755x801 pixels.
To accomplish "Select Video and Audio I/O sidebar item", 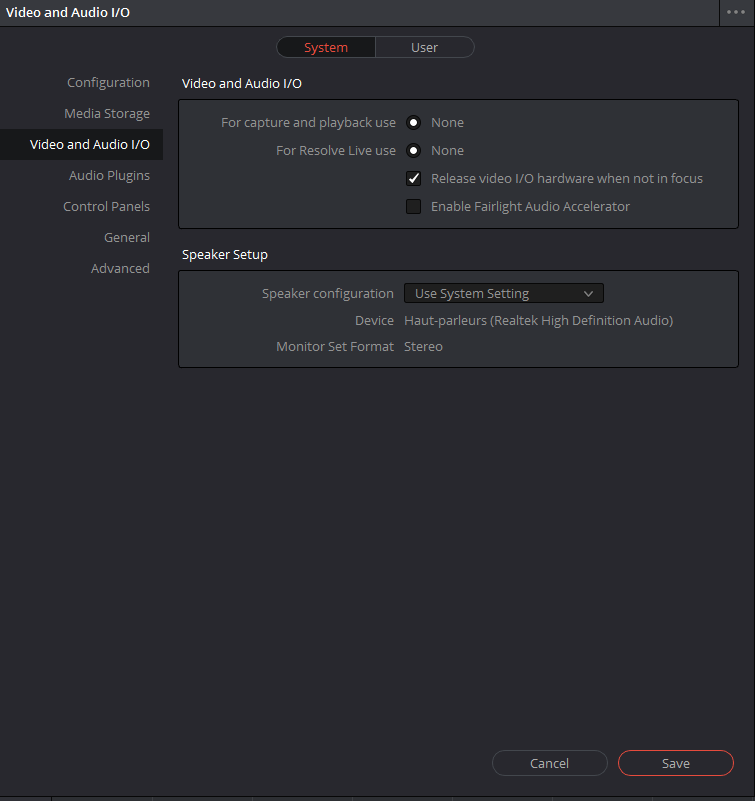I will coord(82,145).
